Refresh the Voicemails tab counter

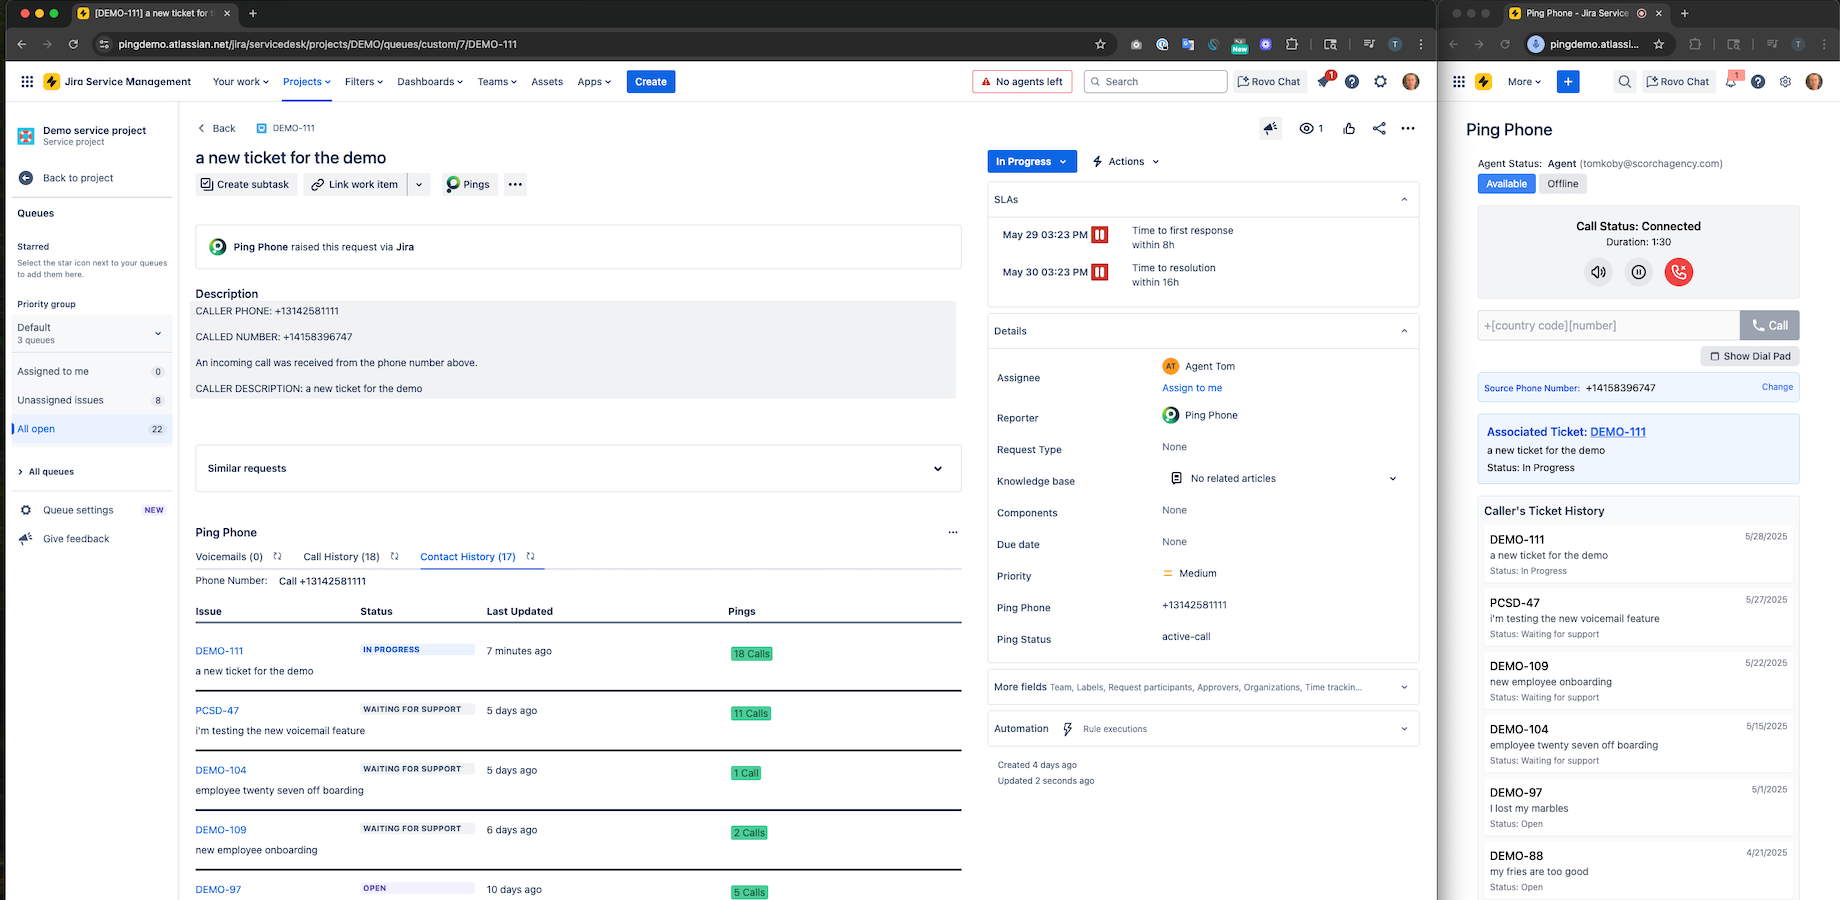(278, 556)
